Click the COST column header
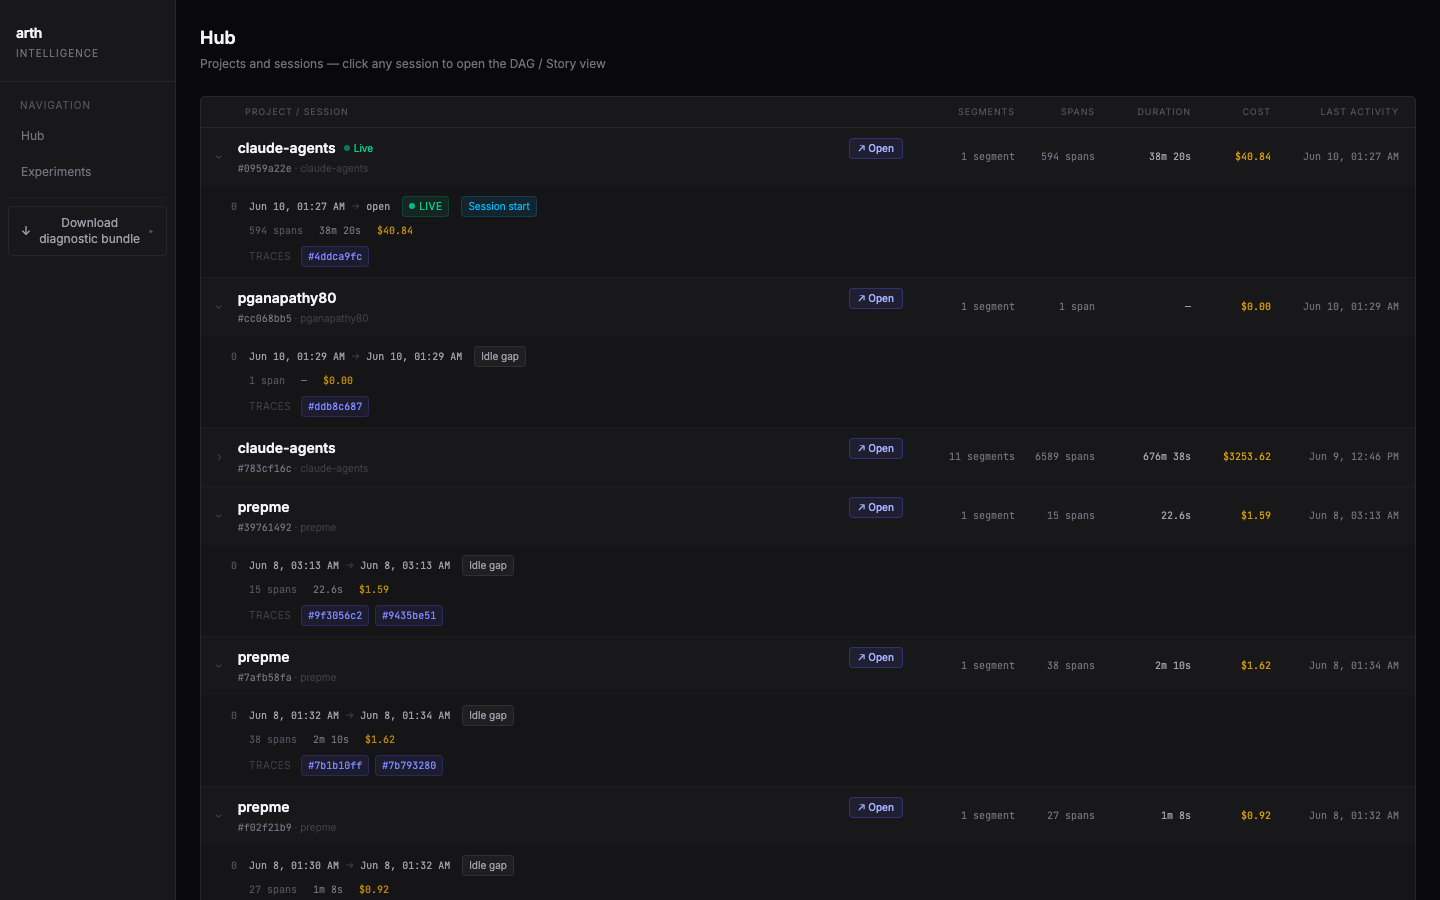 point(1256,112)
